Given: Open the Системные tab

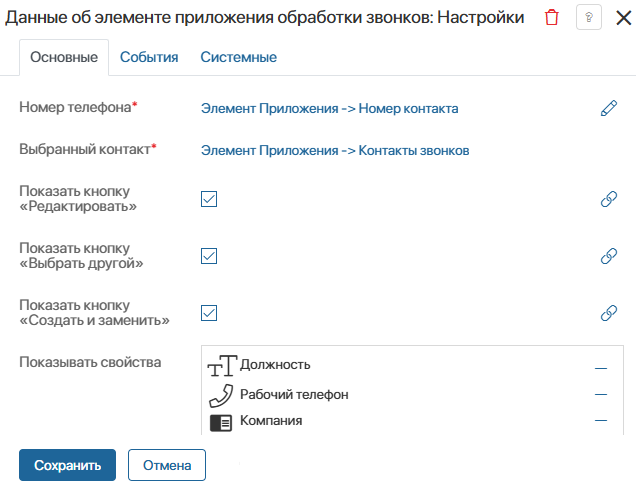Looking at the screenshot, I should [x=238, y=57].
